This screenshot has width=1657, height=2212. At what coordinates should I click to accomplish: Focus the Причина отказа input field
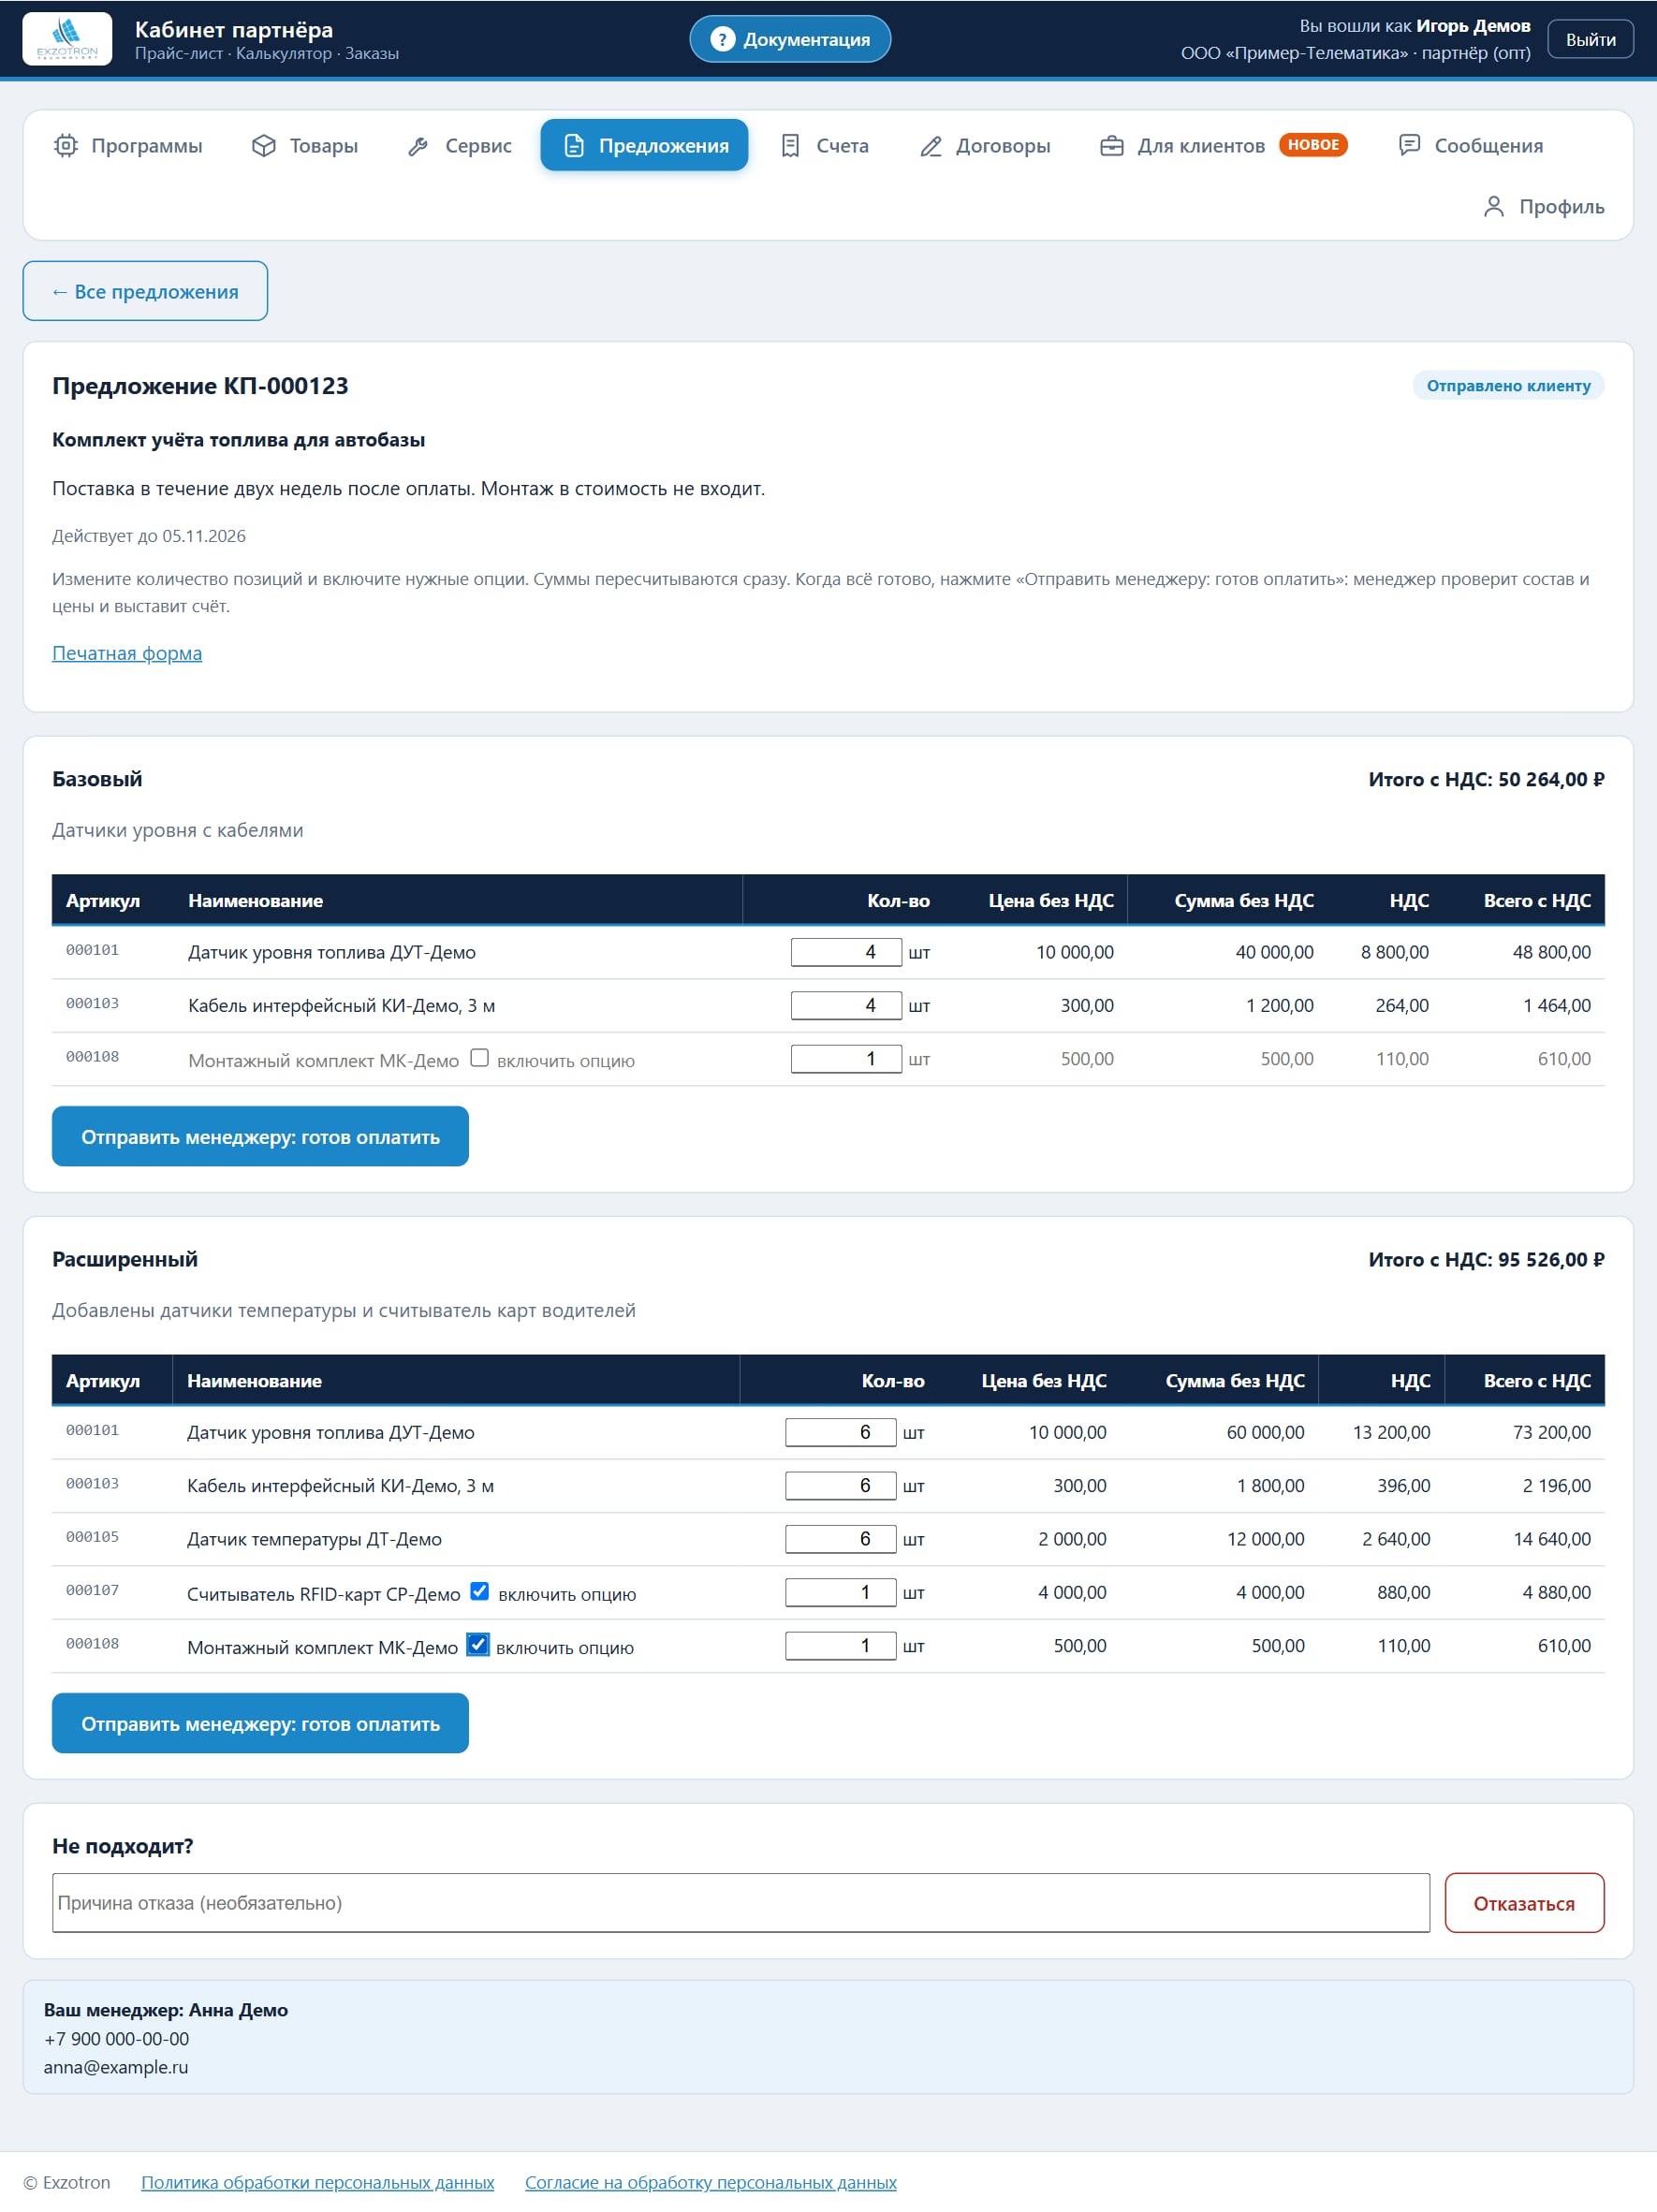pos(741,1903)
